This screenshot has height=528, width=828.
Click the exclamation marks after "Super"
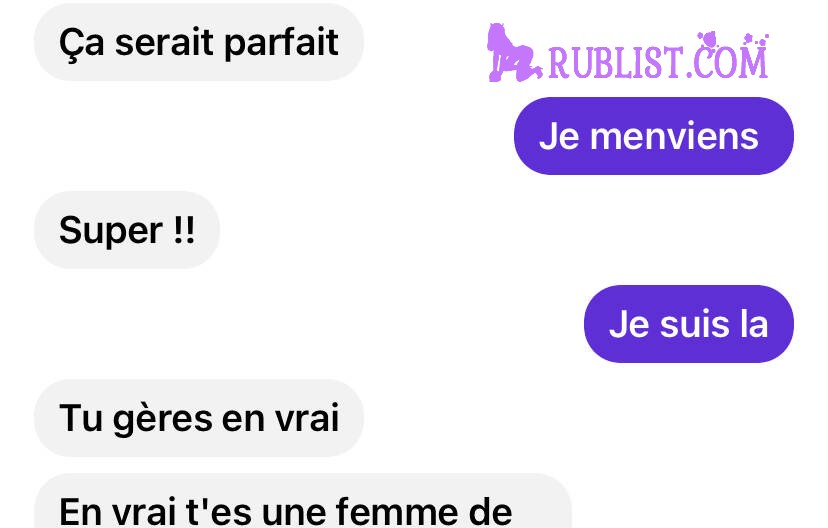184,230
